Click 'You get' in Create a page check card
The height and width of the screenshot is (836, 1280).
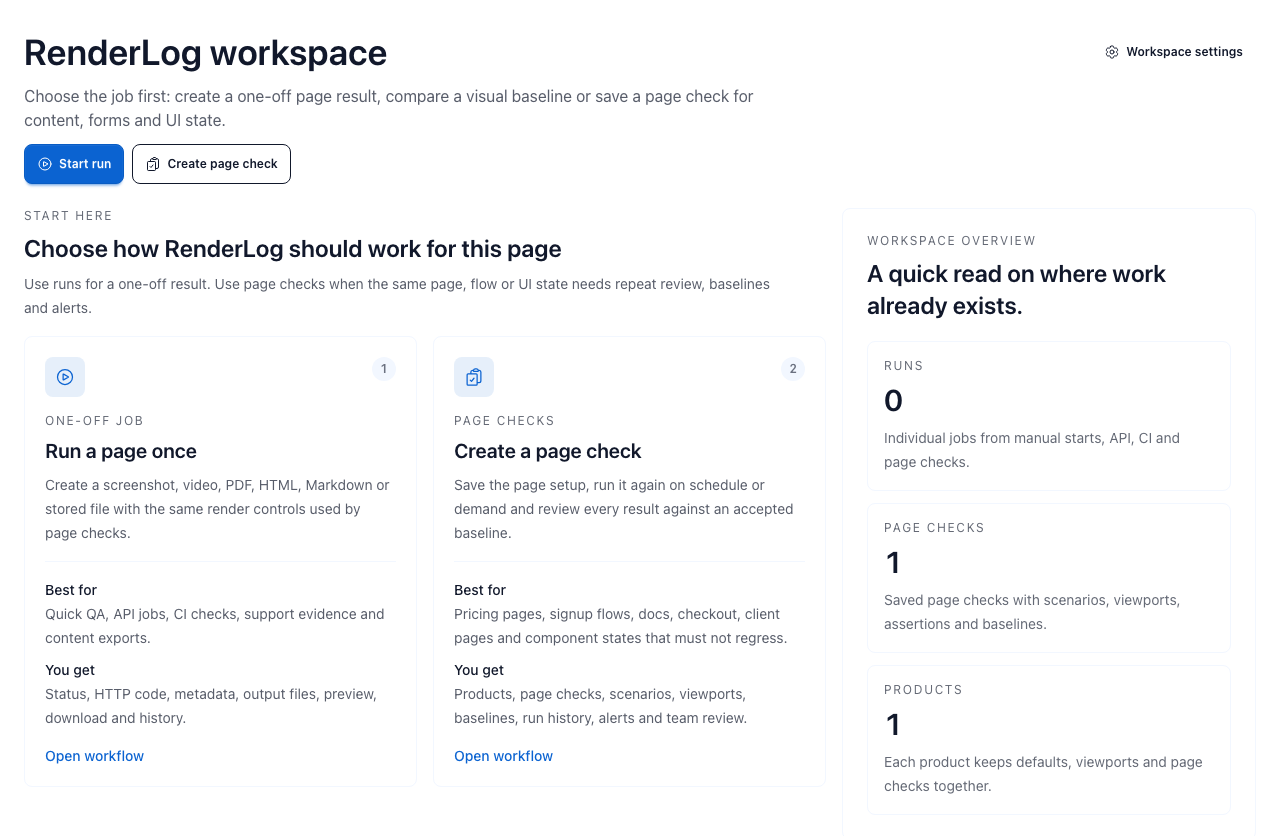point(479,670)
